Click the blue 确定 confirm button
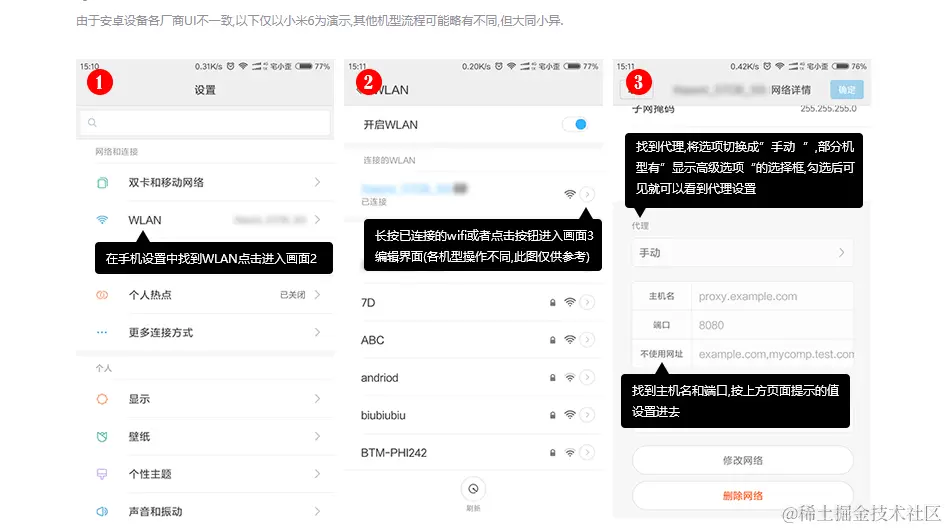 tap(846, 89)
